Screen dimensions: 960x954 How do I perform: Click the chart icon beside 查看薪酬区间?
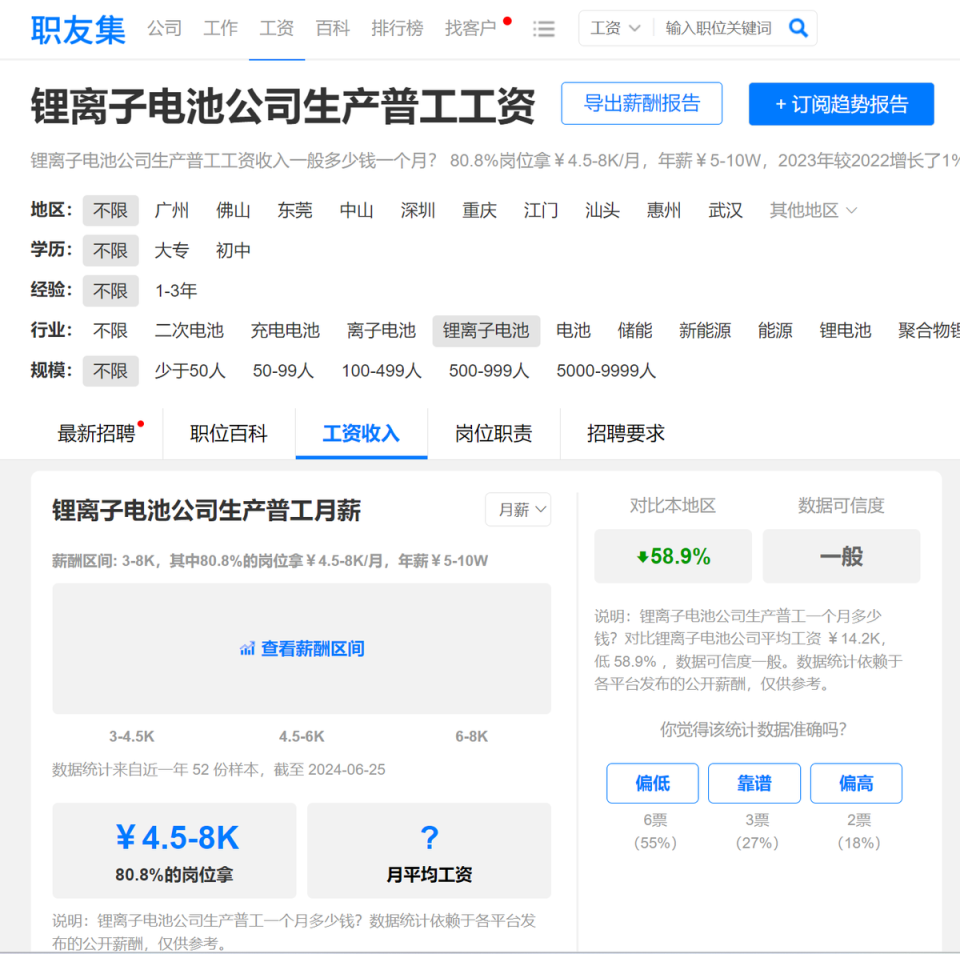point(247,648)
